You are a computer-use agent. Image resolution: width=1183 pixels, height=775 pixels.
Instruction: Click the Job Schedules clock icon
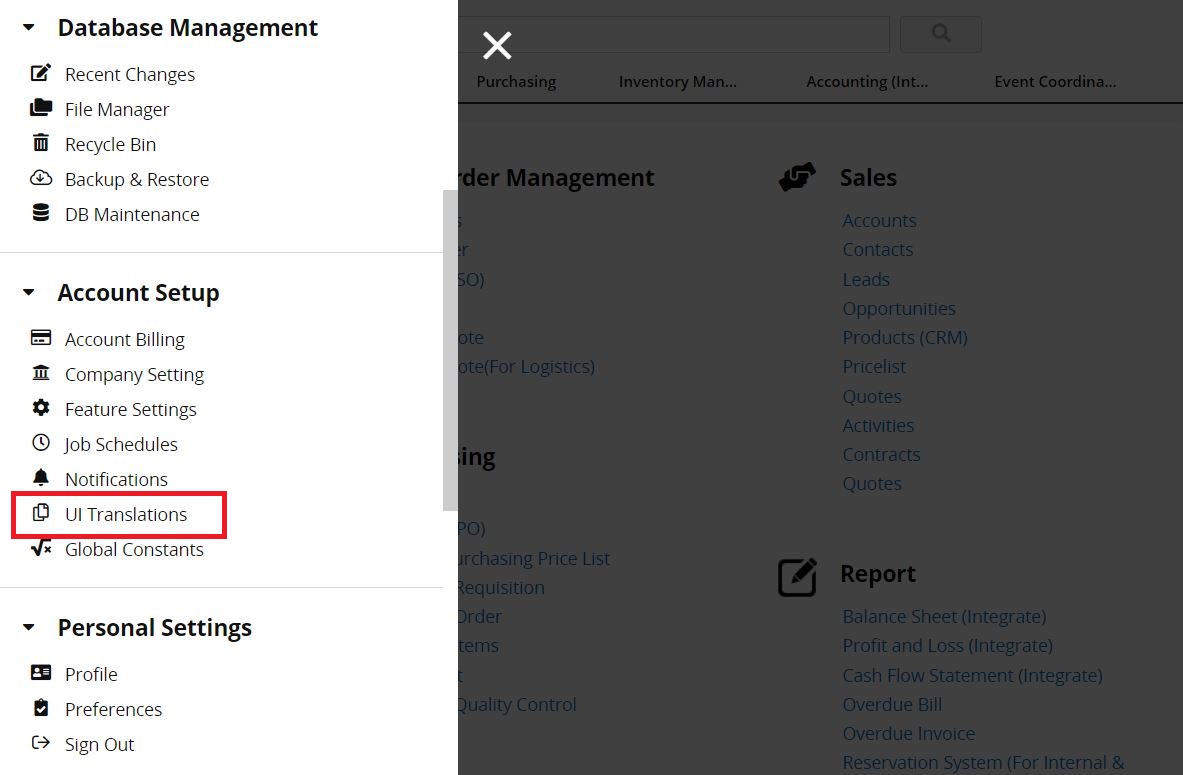click(x=41, y=443)
